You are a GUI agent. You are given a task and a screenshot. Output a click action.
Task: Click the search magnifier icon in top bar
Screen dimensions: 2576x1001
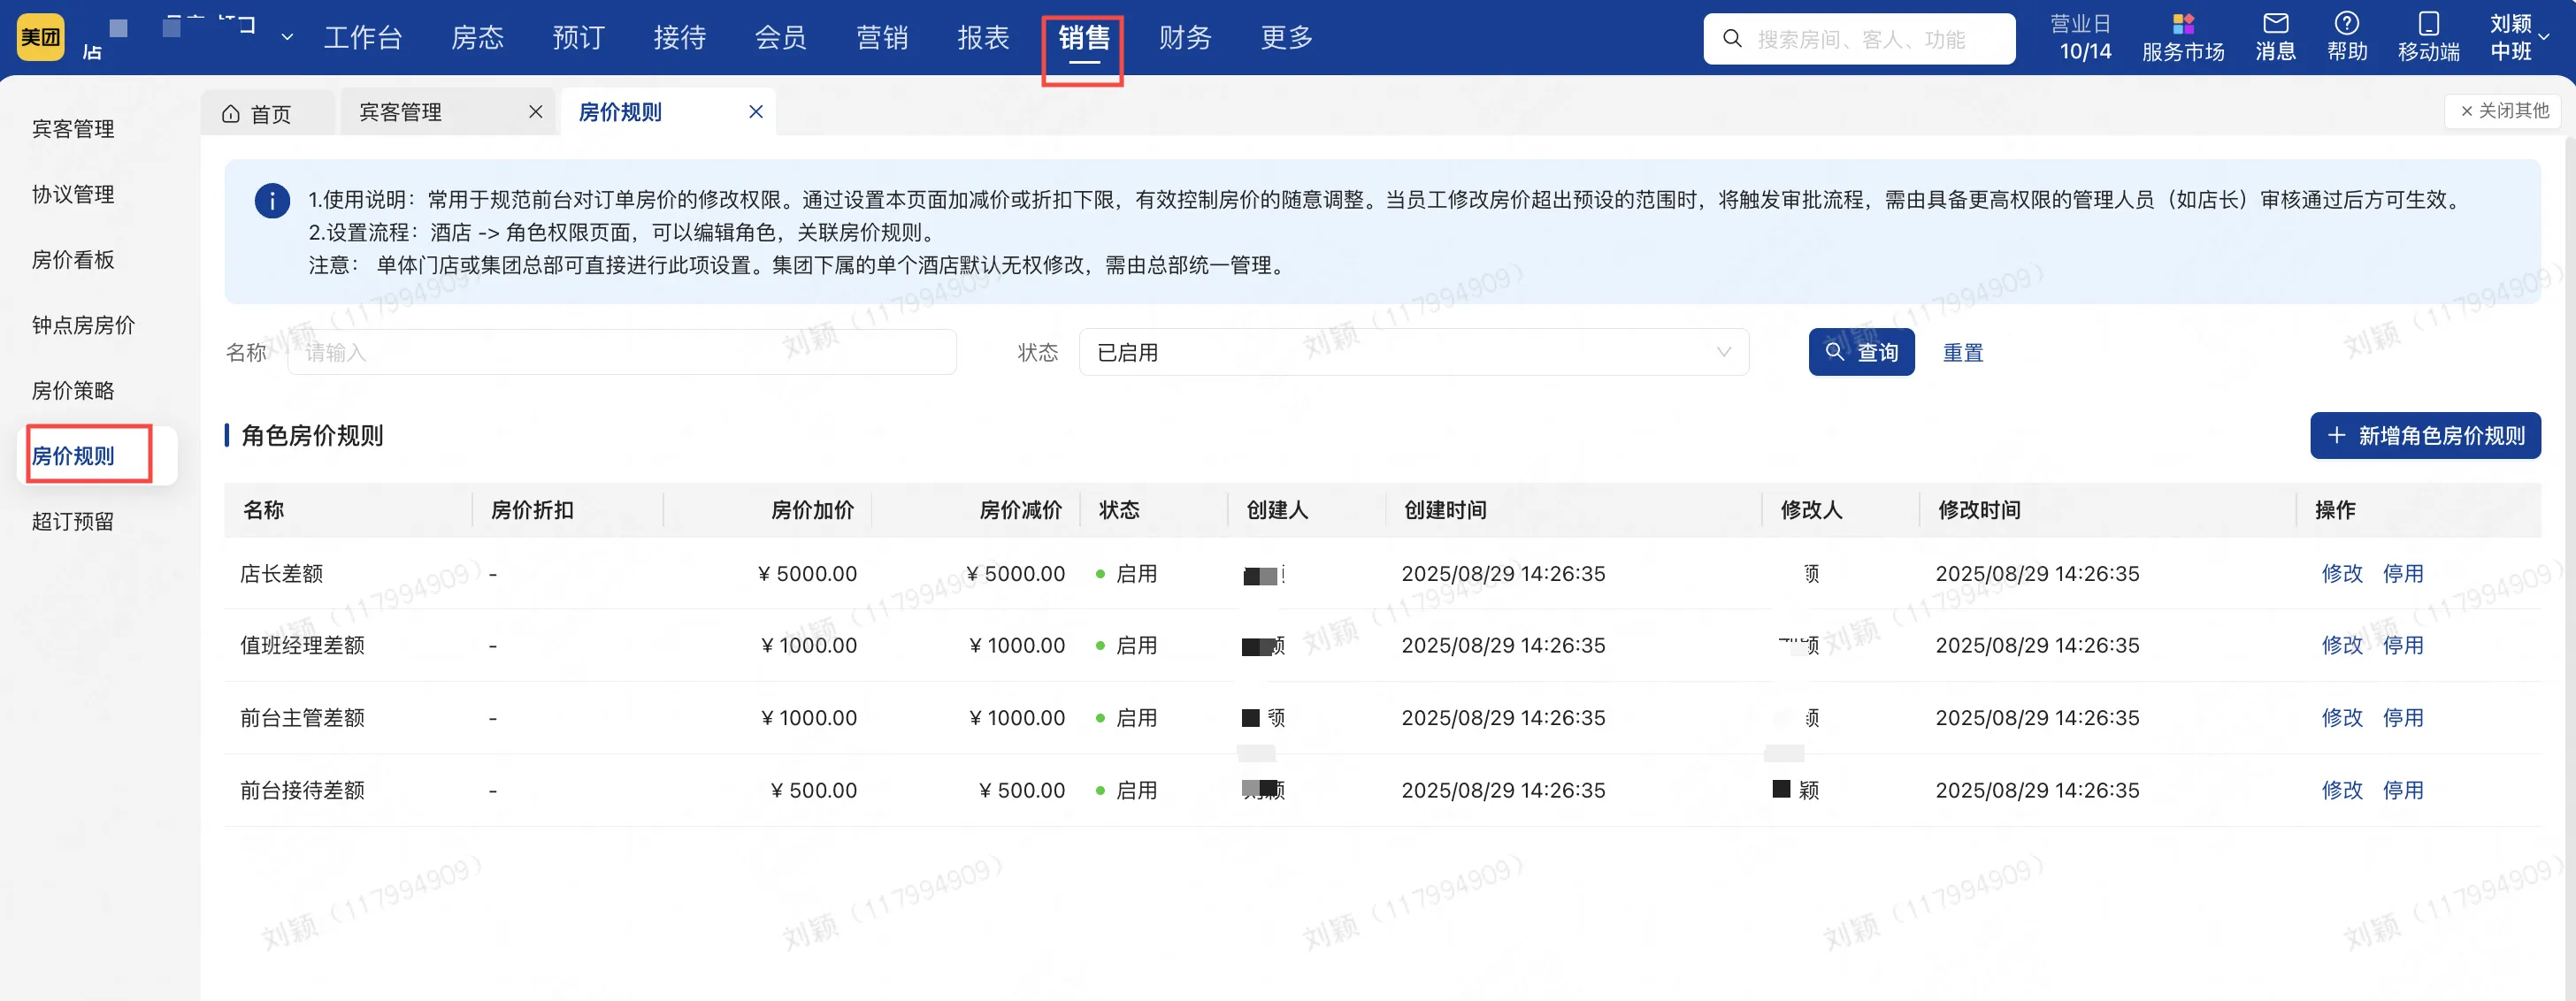[x=1732, y=39]
